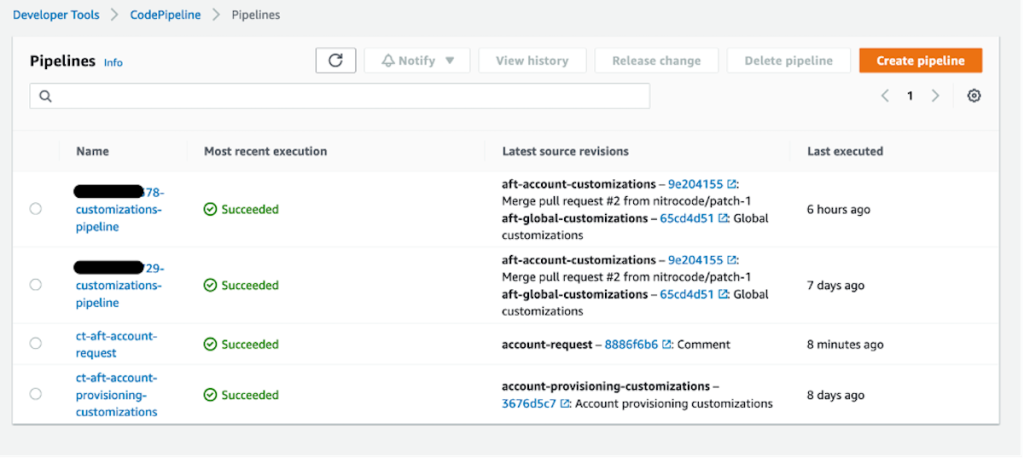Click the search magnifier icon

45,96
